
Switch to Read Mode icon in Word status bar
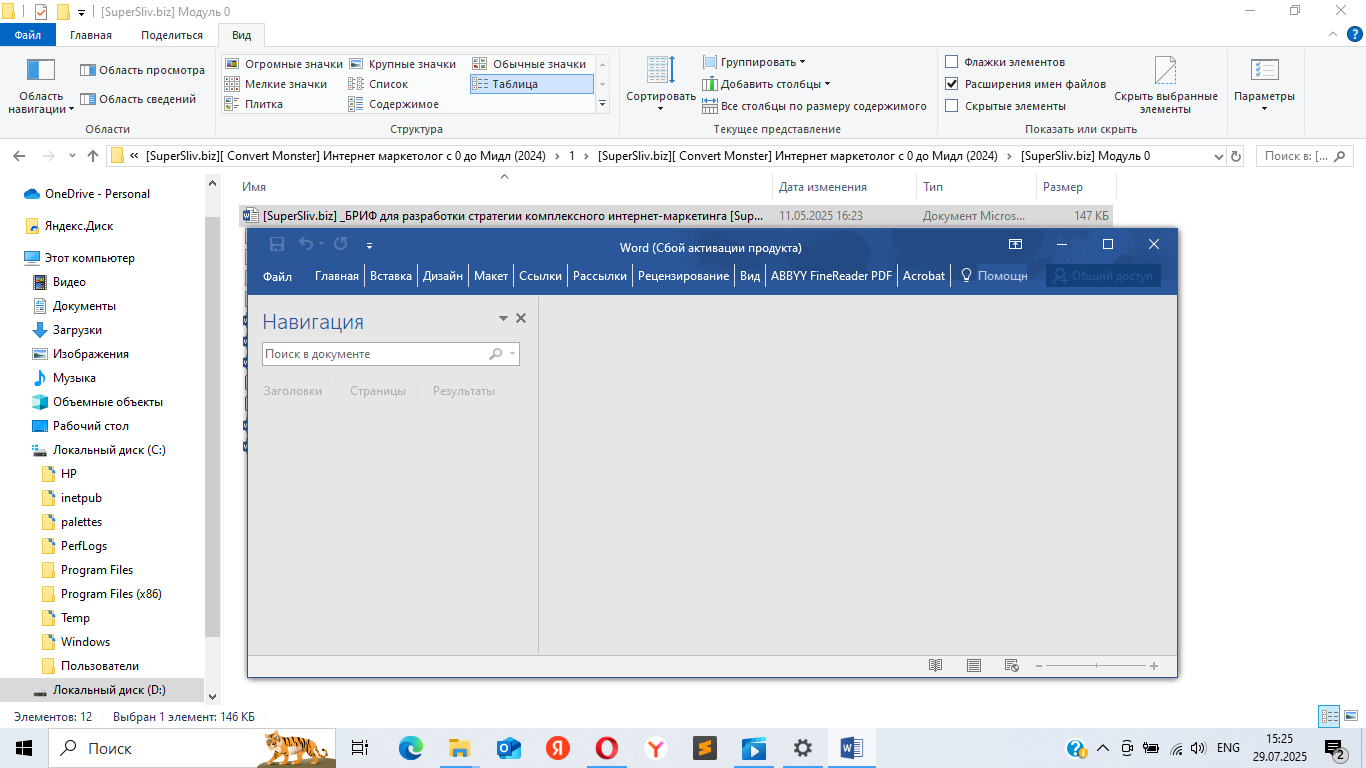[x=936, y=666]
